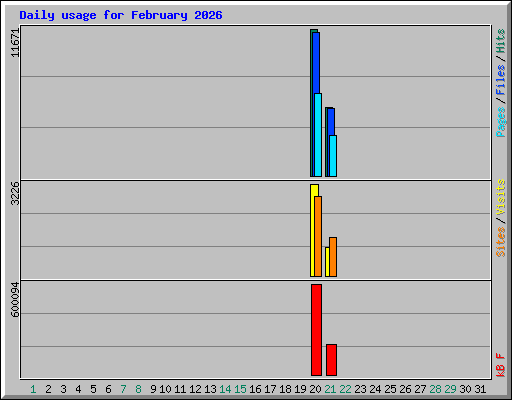Viewport: 512px width, 400px height.
Task: Select the cyan Pages bar for day 20
Action: [x=318, y=135]
